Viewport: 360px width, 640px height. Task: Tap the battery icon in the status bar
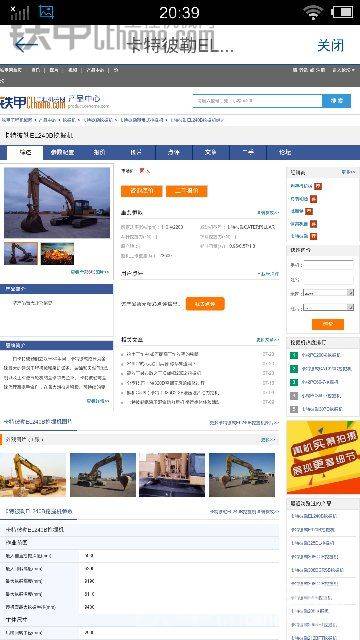(x=342, y=12)
